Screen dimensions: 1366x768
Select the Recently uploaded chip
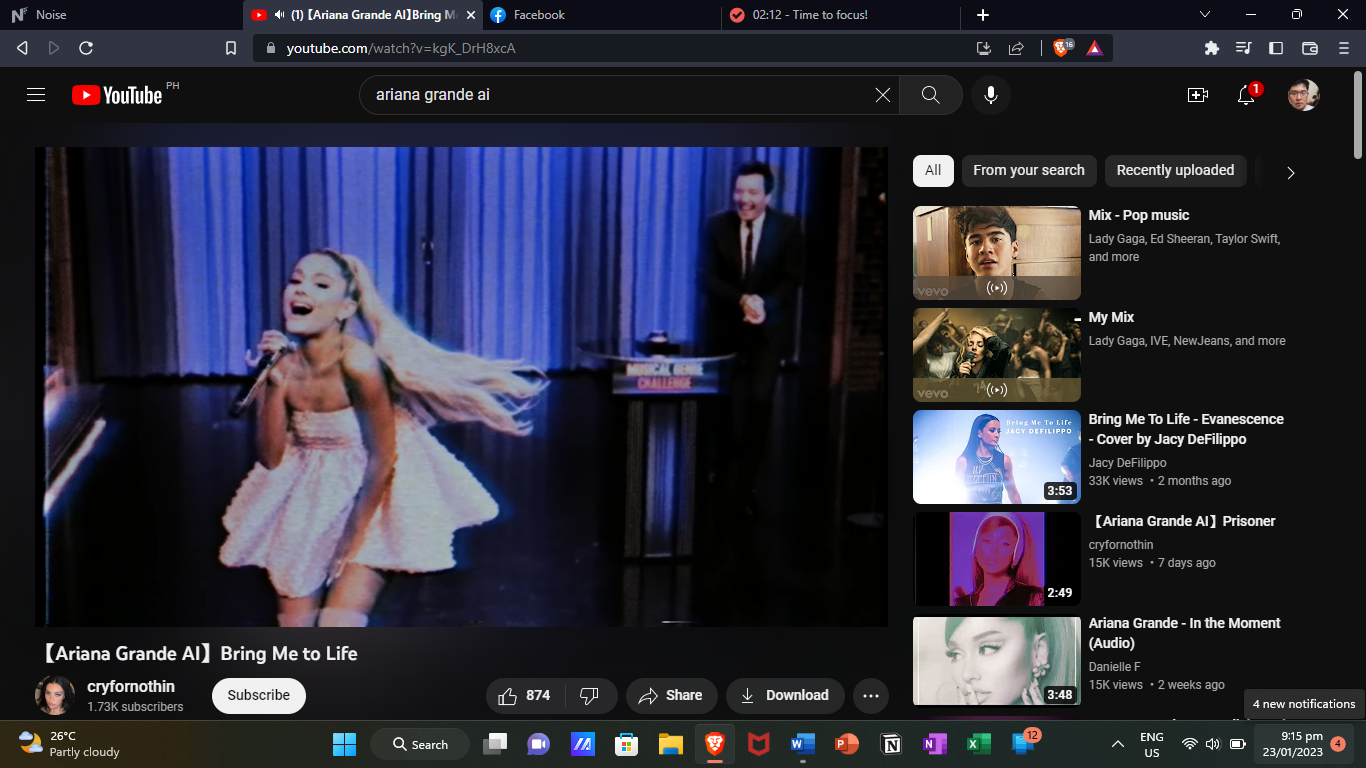point(1176,170)
